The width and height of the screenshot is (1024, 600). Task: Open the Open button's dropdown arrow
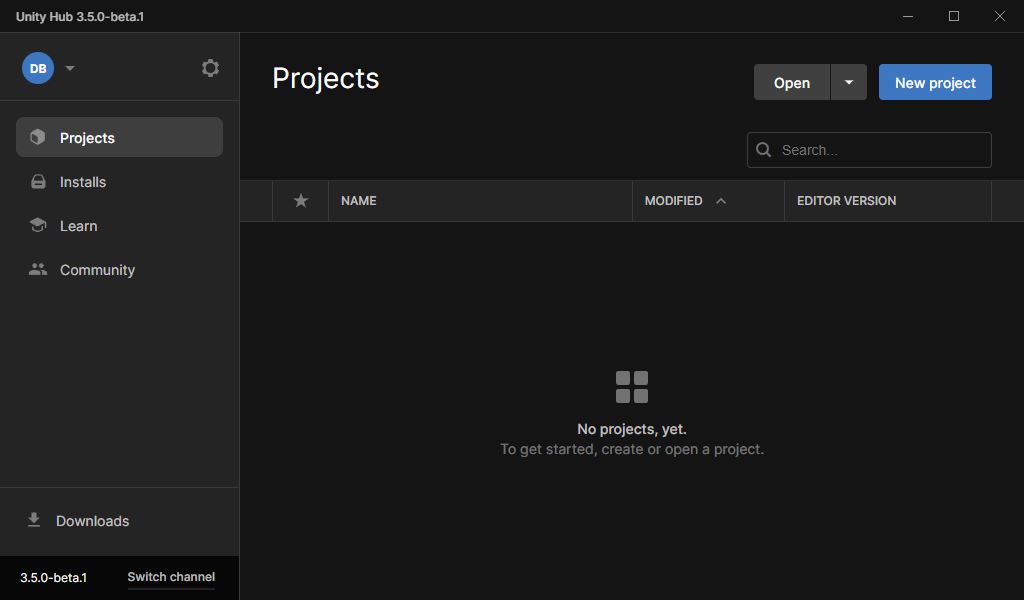pyautogui.click(x=848, y=82)
